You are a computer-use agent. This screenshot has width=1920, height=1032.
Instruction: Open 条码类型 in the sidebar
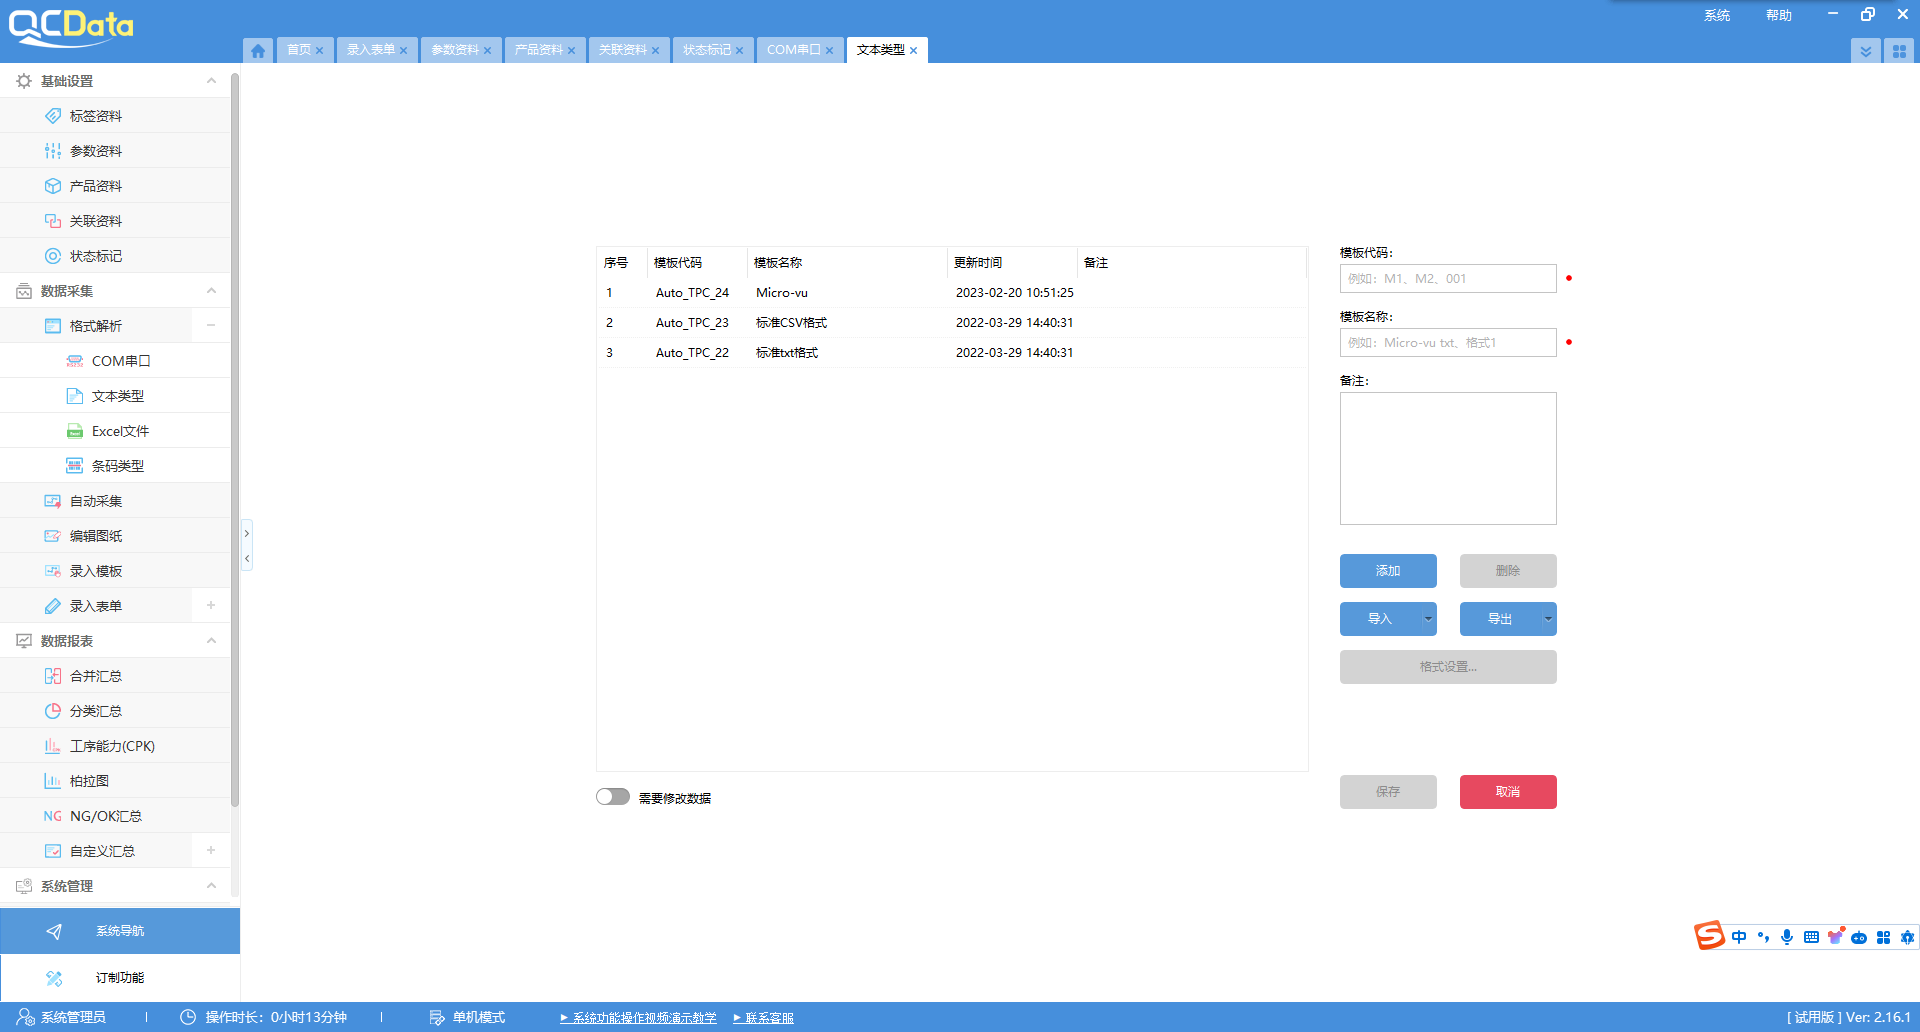coord(117,466)
